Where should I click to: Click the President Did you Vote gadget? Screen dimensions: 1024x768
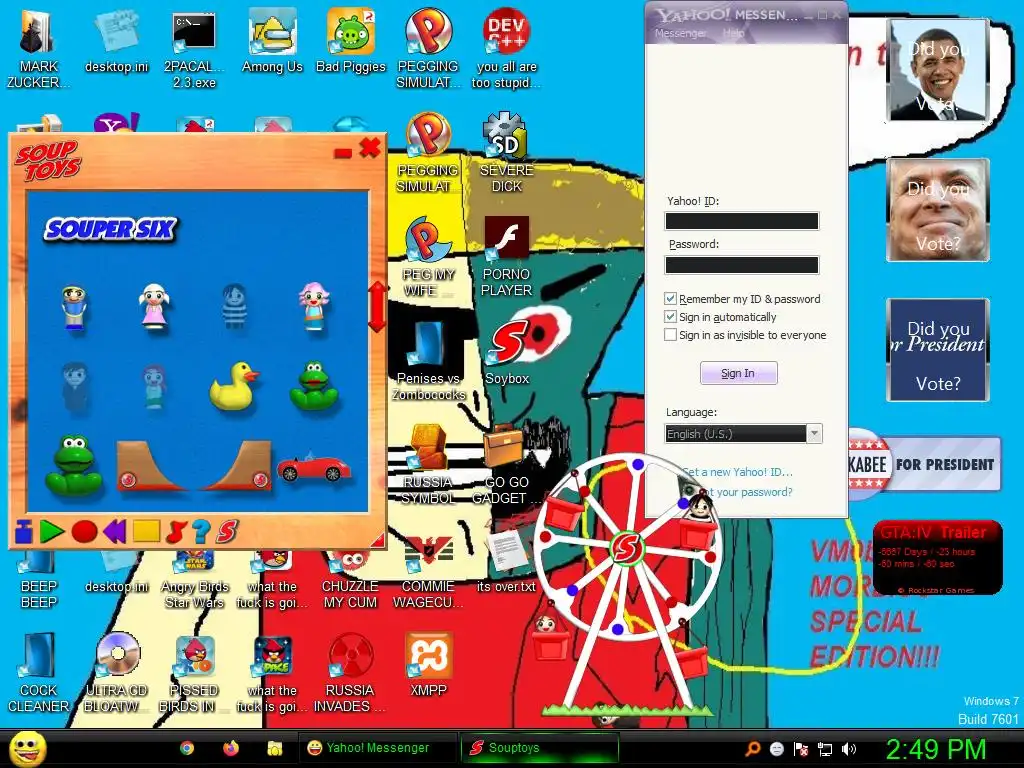[x=938, y=349]
